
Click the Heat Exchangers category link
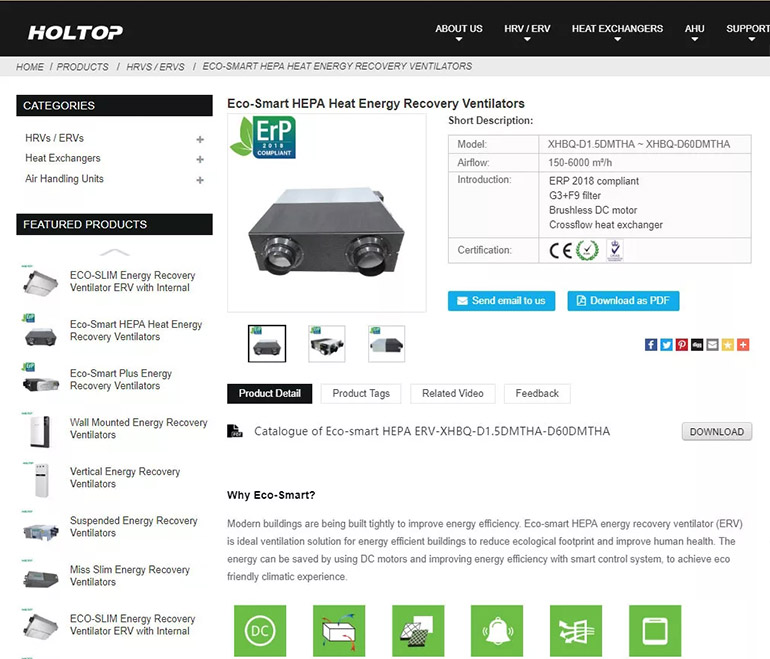coord(63,158)
